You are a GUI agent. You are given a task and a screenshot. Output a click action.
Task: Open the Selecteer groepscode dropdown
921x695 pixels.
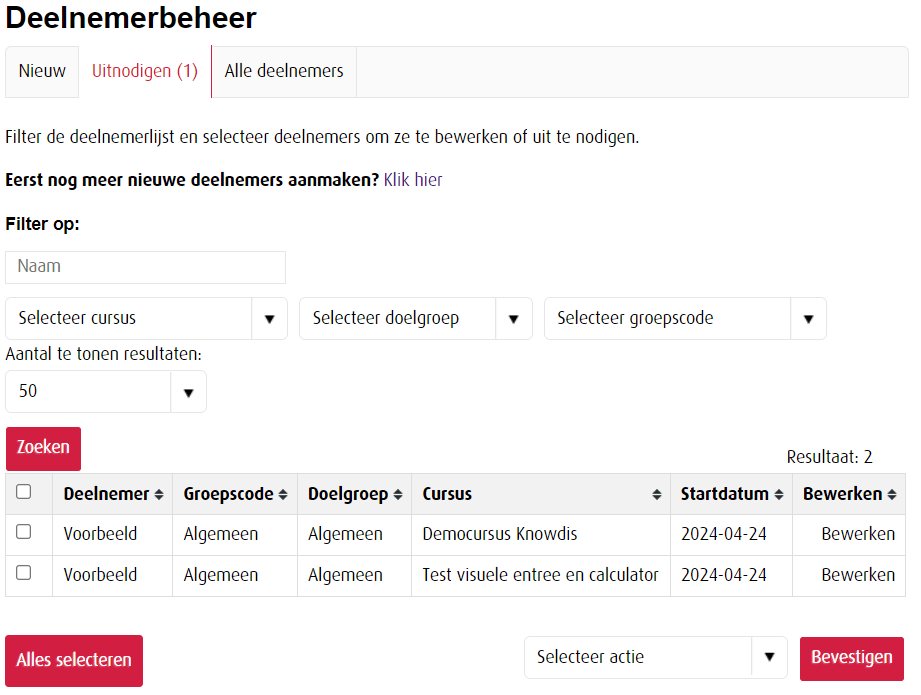685,318
